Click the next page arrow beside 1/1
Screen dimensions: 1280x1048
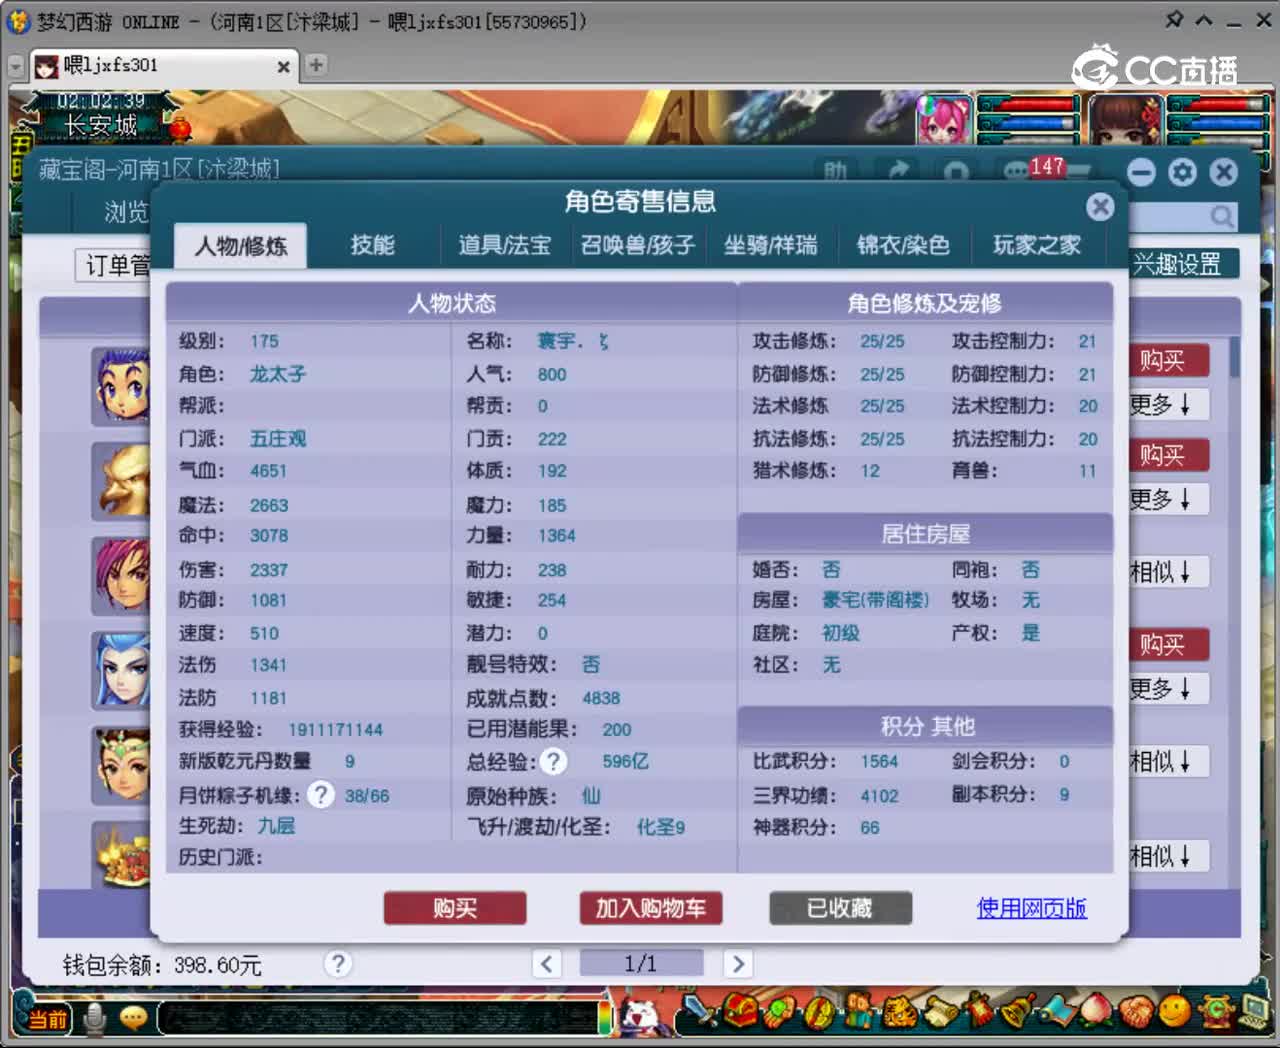pyautogui.click(x=738, y=963)
